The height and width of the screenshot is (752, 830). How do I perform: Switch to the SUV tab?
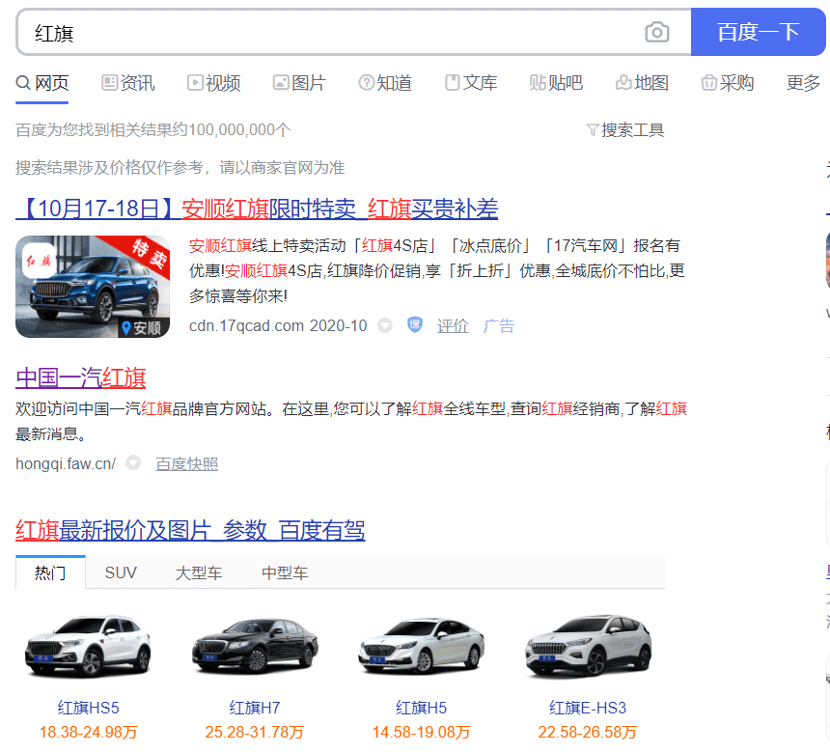pos(121,573)
